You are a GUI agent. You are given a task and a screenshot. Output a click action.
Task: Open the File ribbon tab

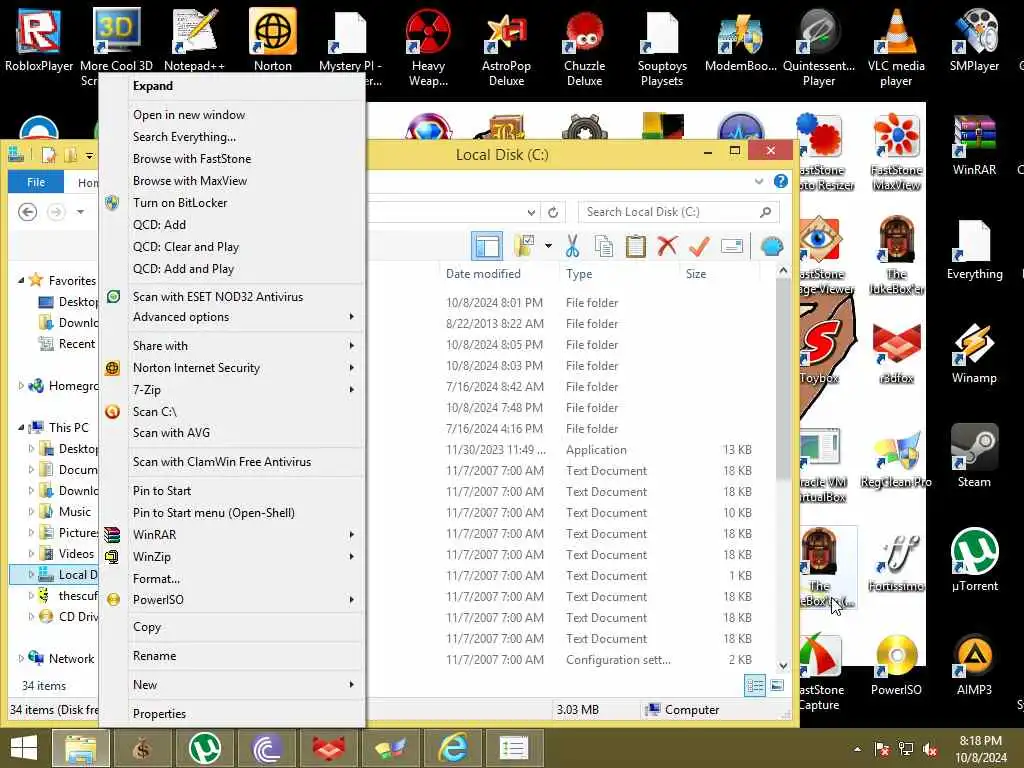coord(36,182)
